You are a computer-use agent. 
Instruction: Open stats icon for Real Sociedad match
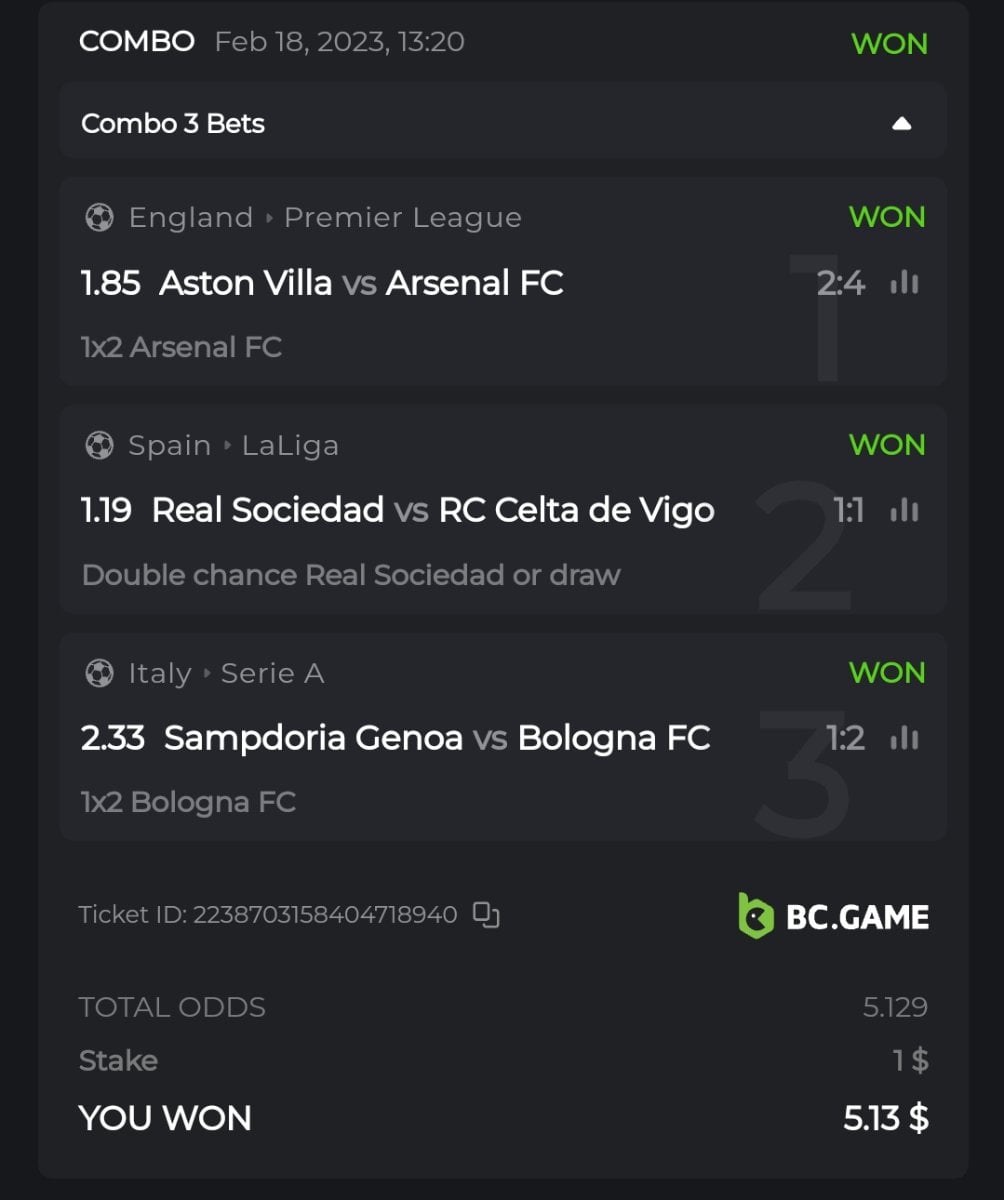click(x=904, y=511)
